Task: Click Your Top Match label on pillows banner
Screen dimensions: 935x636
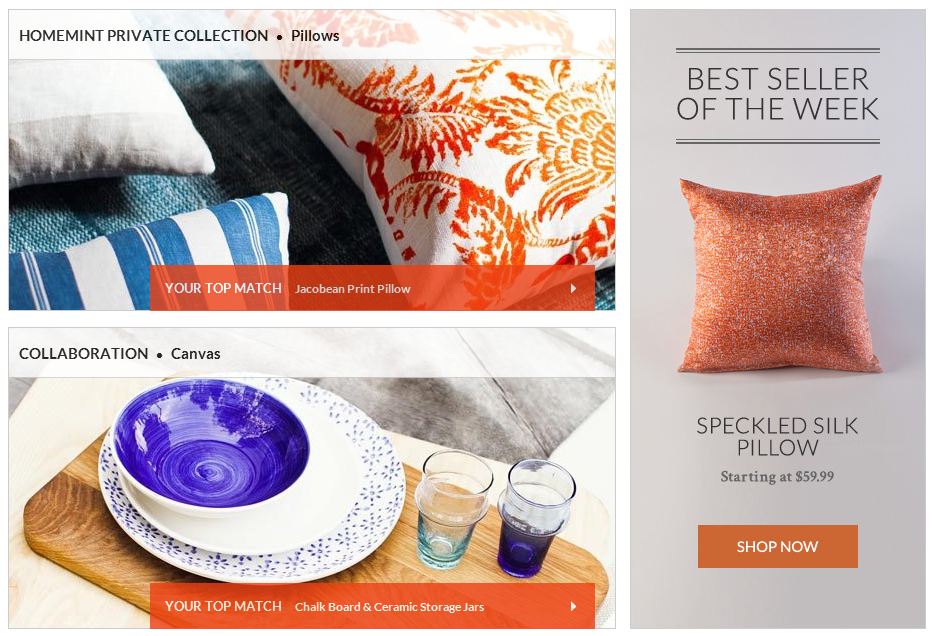Action: tap(223, 288)
